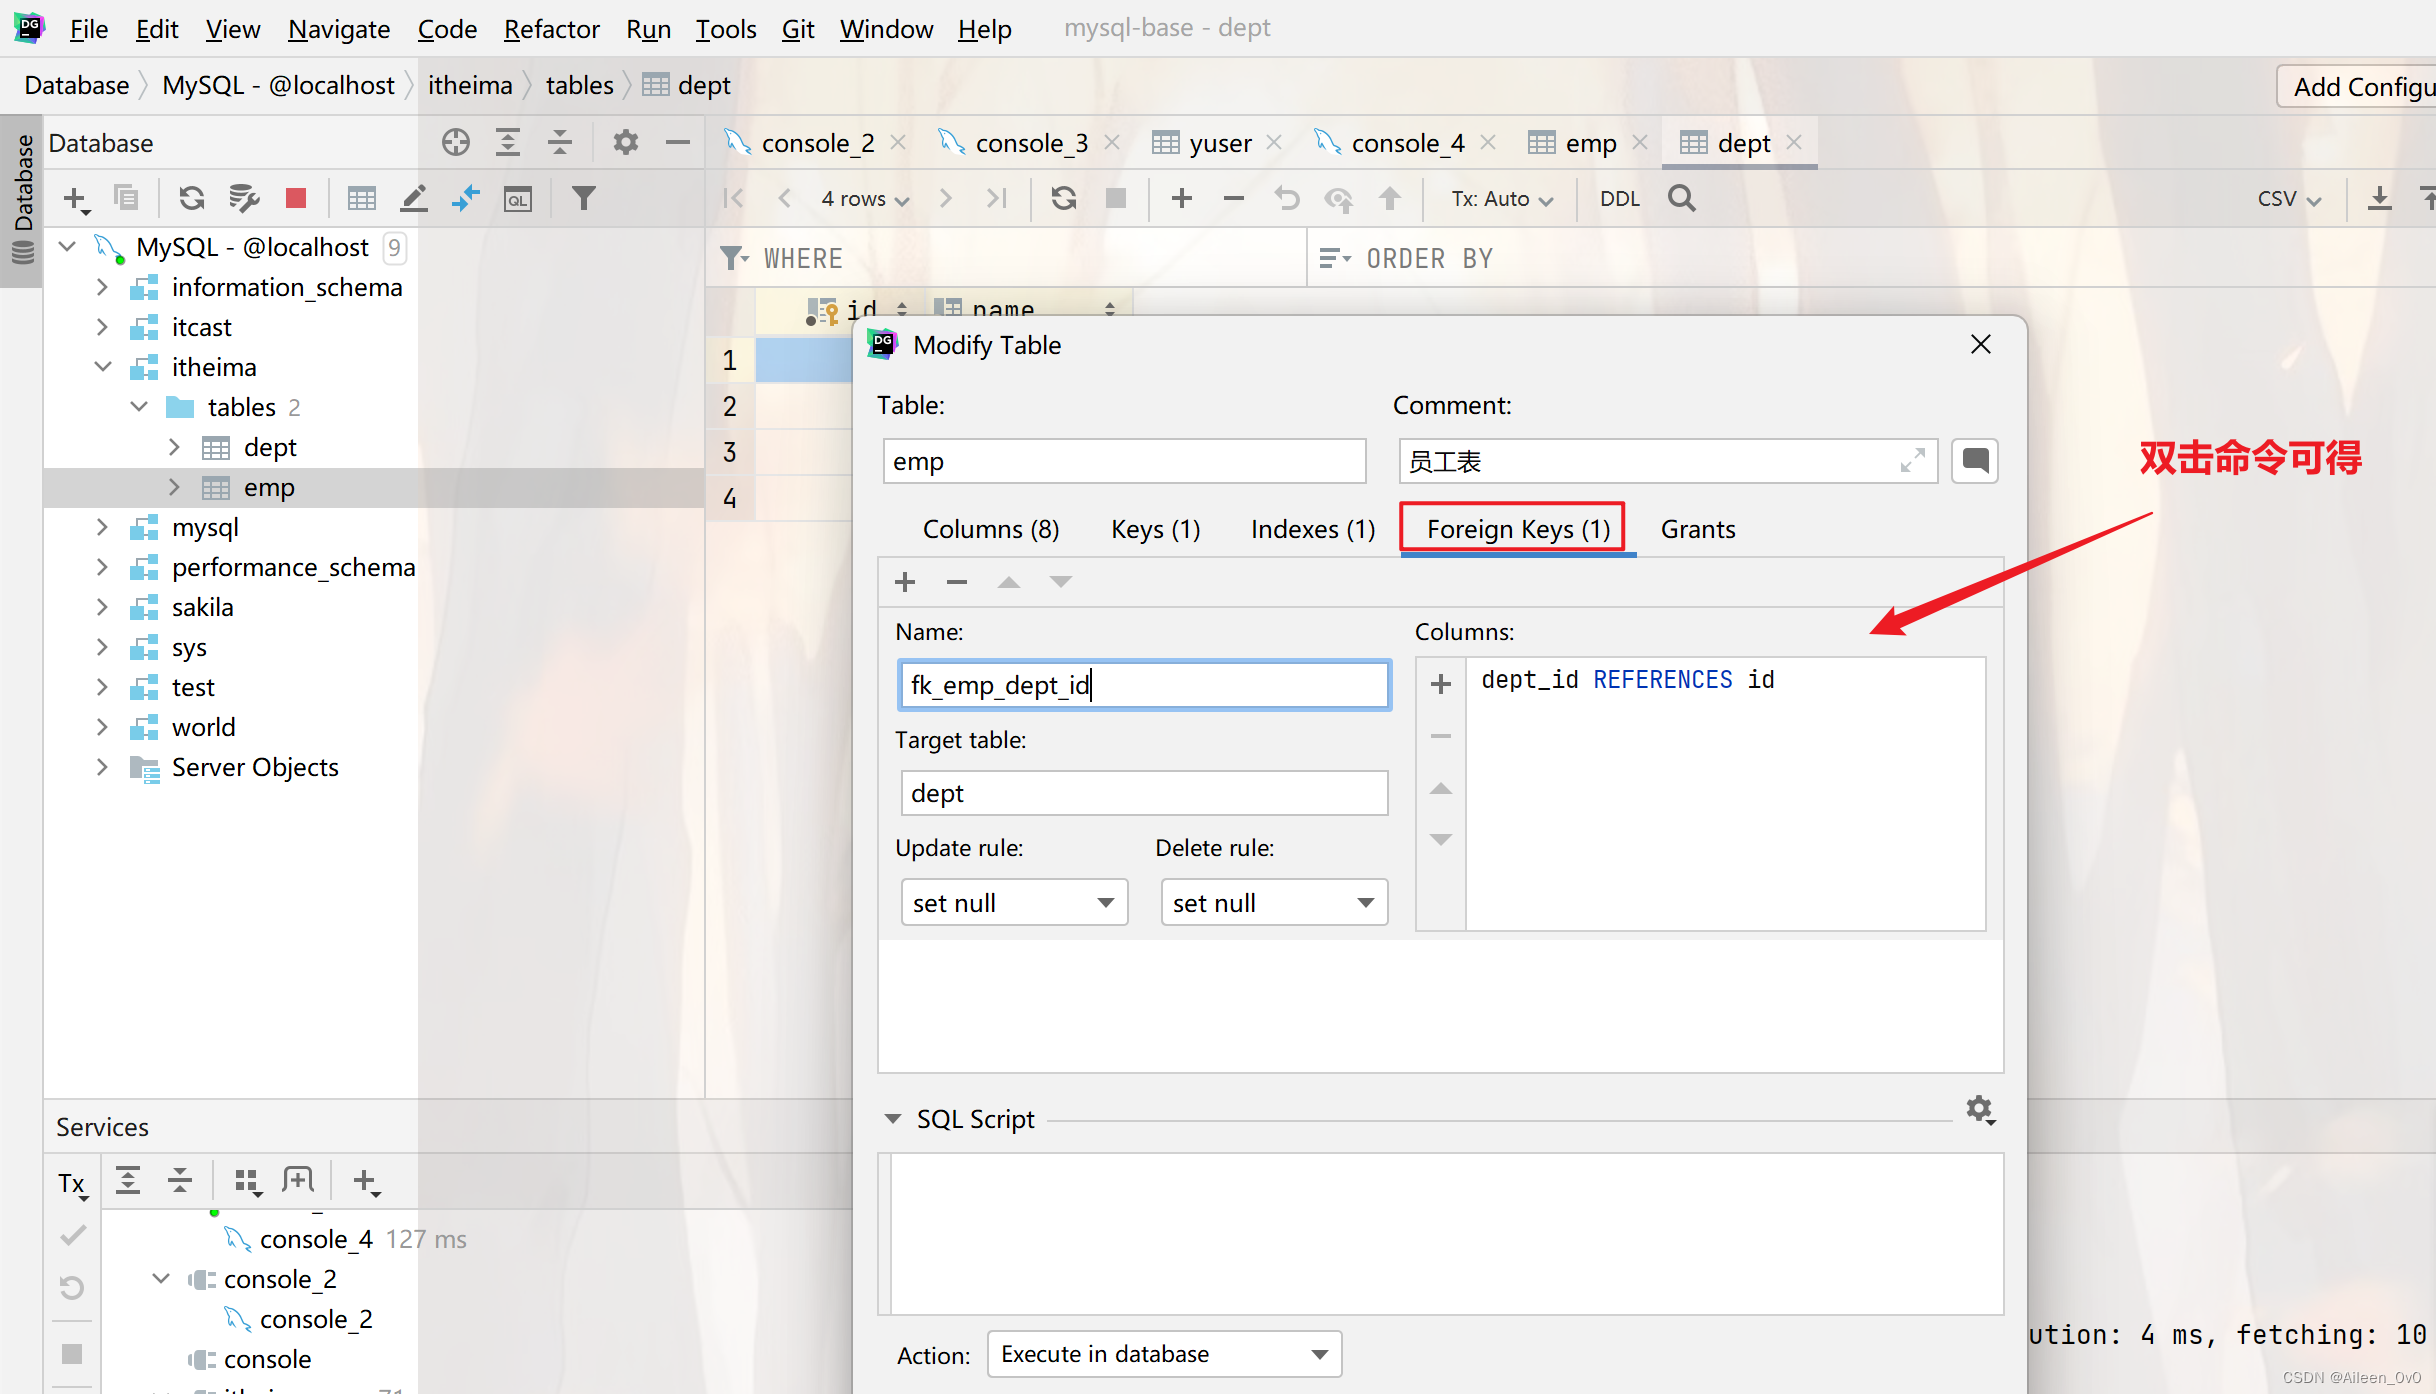Open the Git menu
This screenshot has height=1394, width=2436.
[798, 29]
